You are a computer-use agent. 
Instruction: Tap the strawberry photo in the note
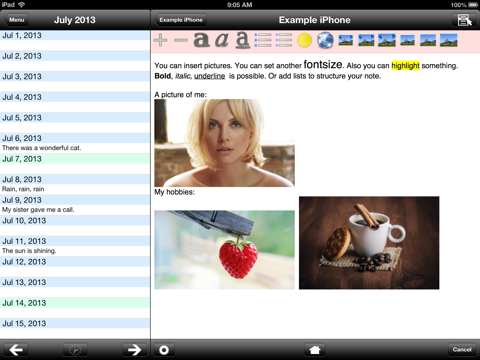coord(224,250)
